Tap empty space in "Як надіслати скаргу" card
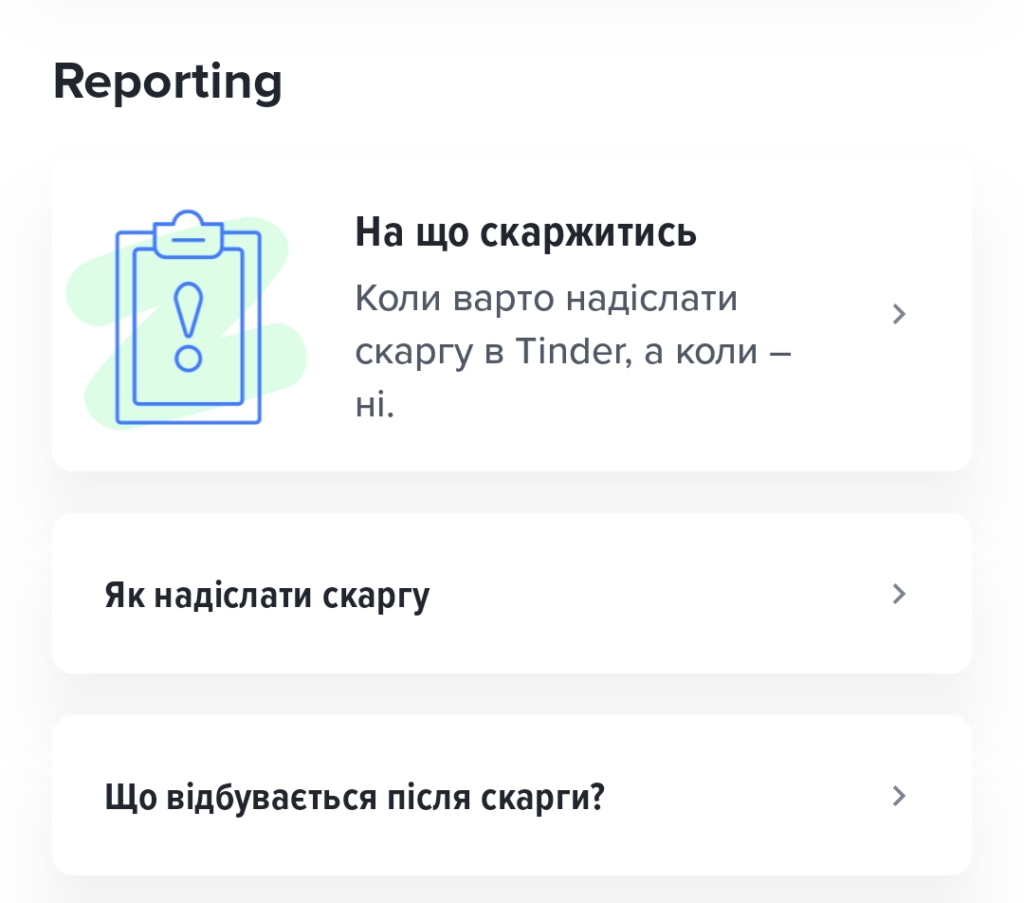The image size is (1024, 903). point(660,594)
